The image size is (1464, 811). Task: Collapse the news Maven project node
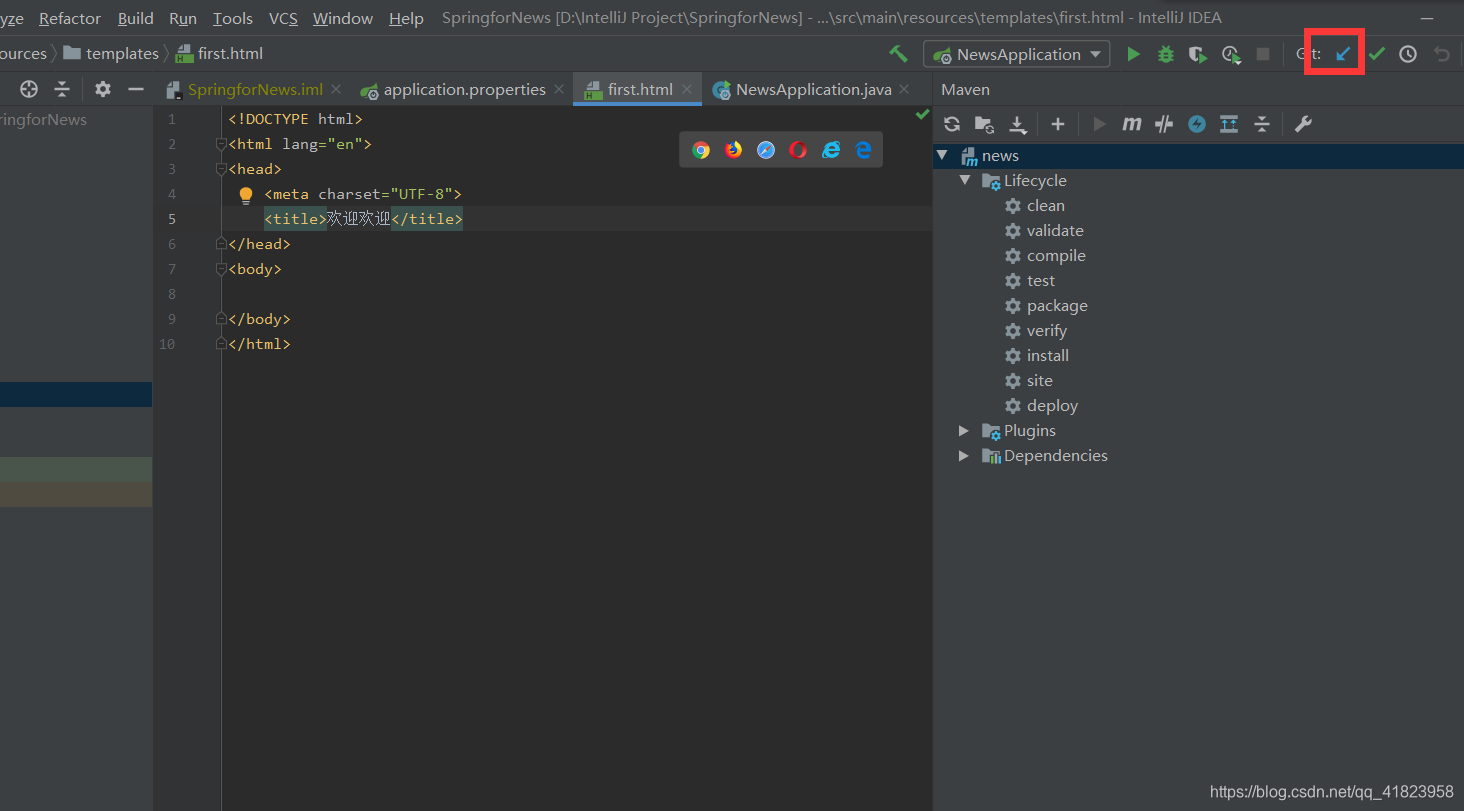click(942, 155)
